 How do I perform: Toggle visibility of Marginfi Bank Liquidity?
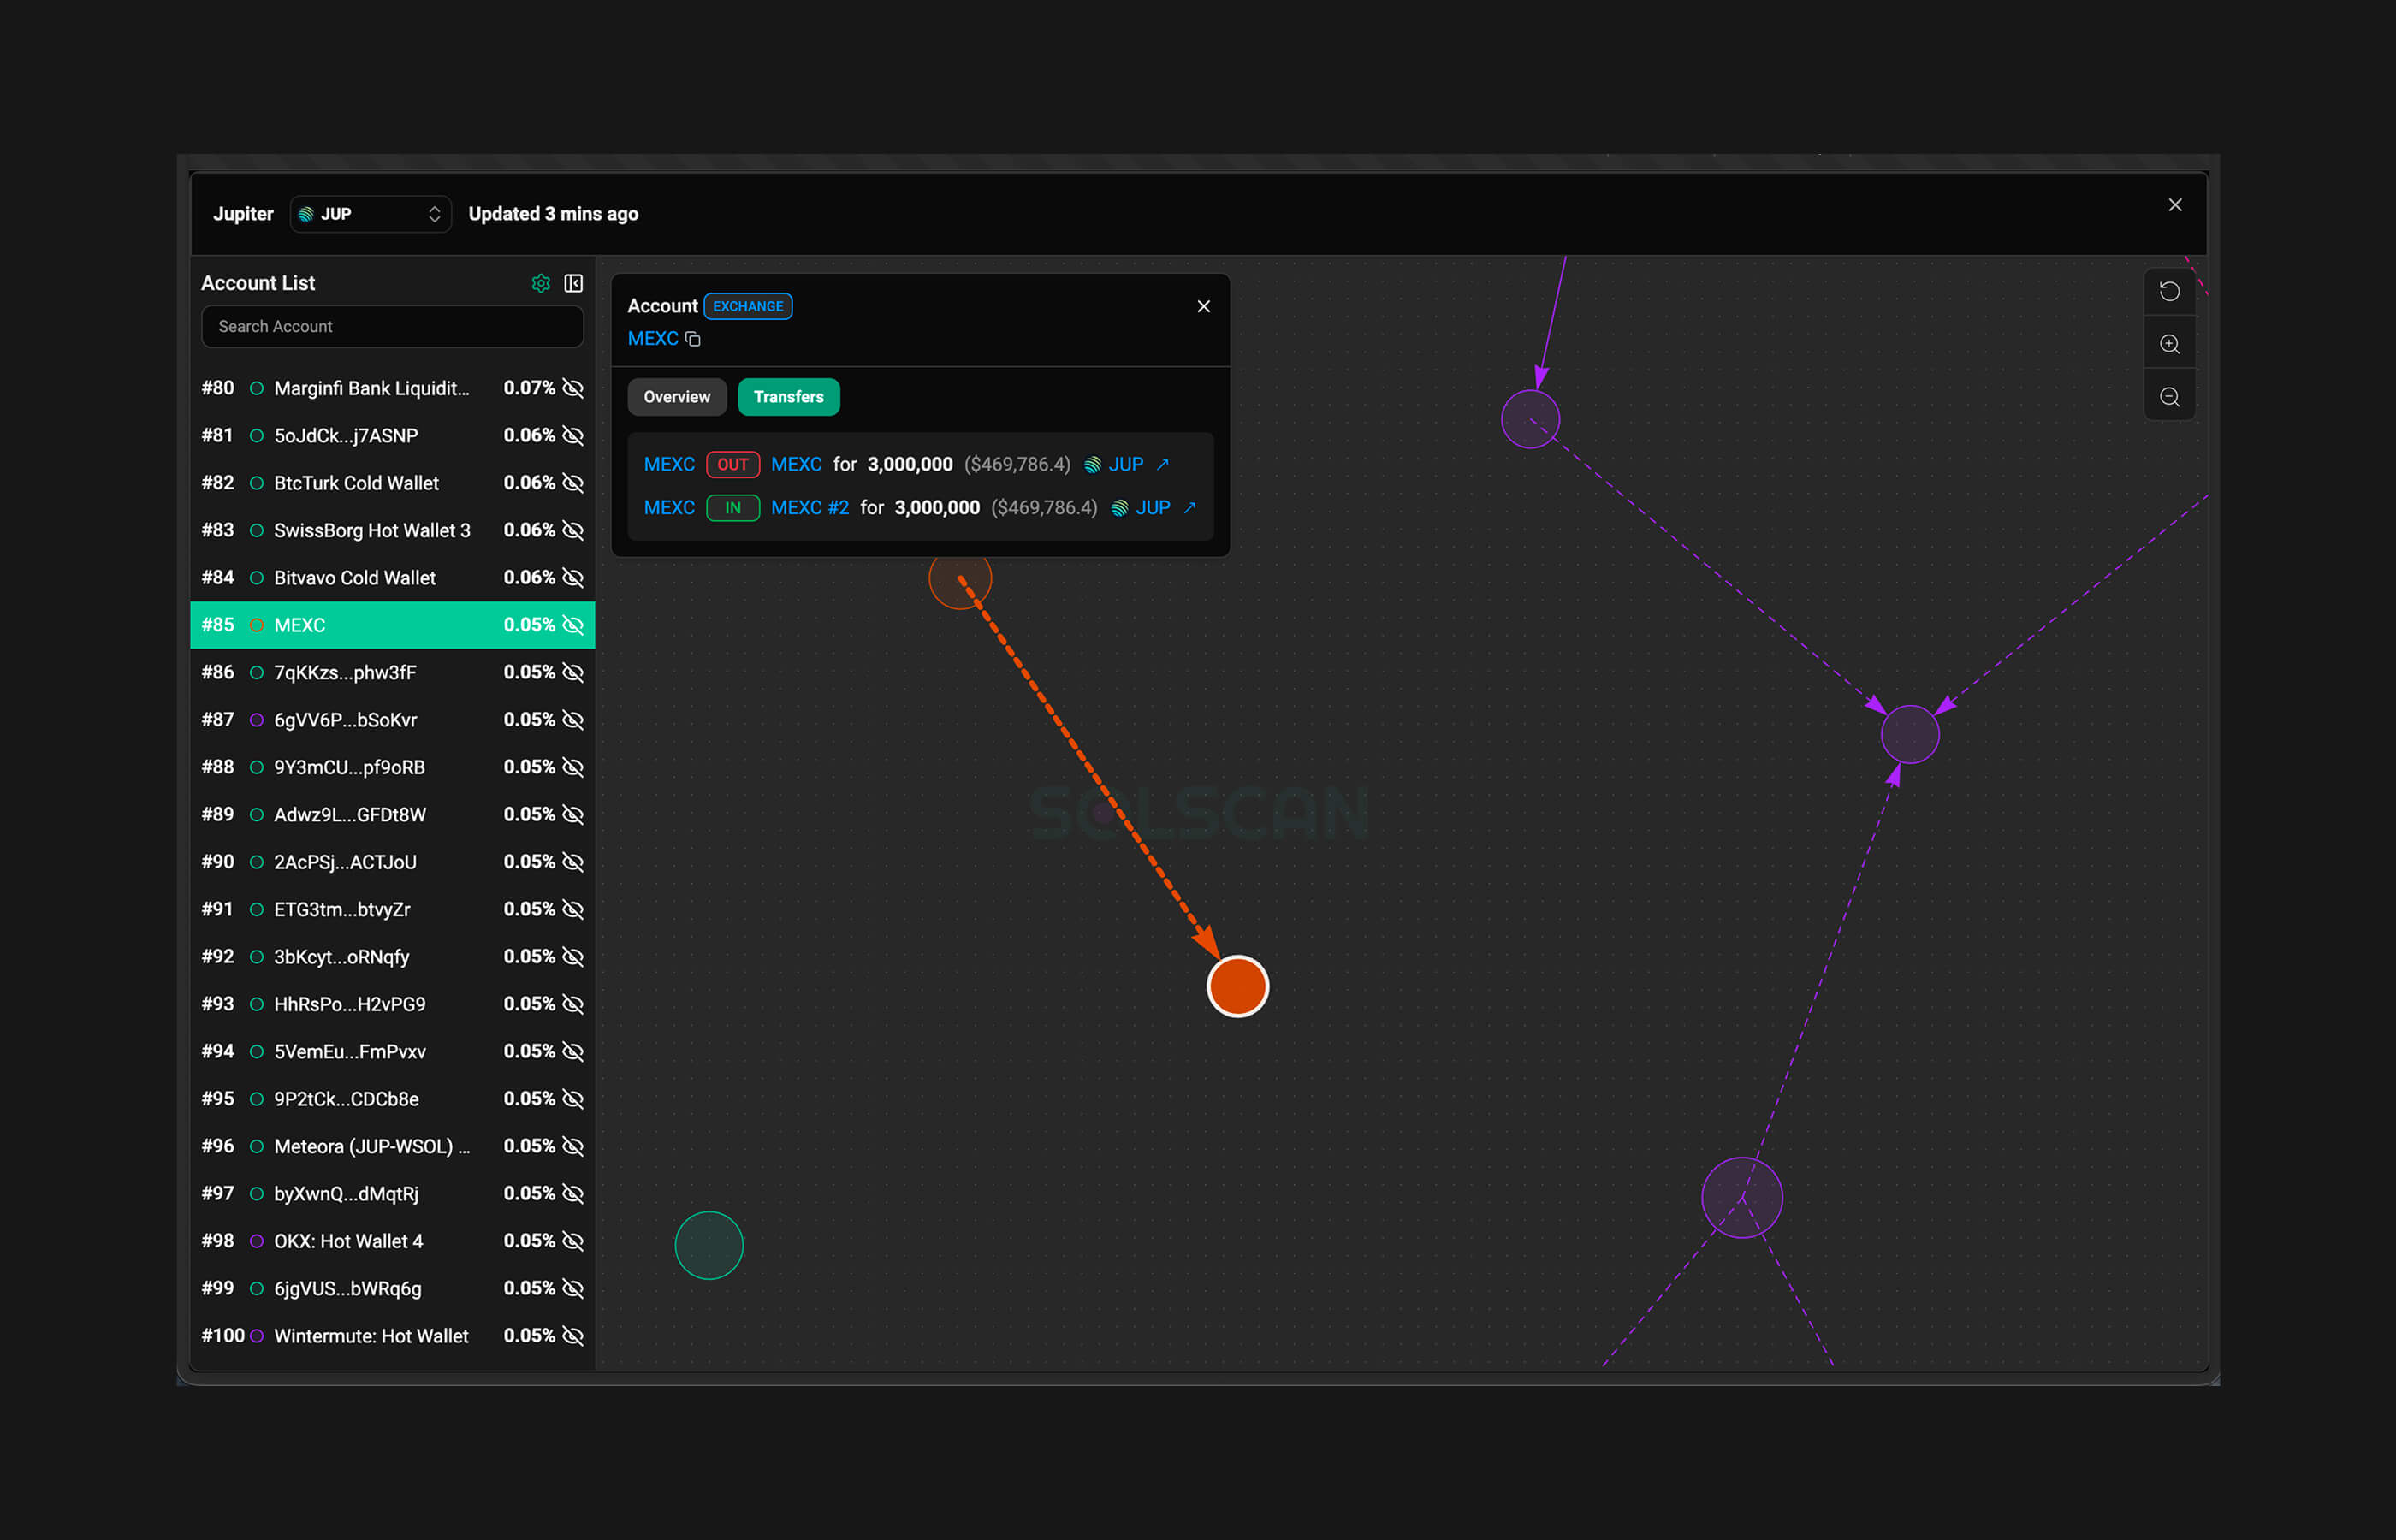coord(573,388)
